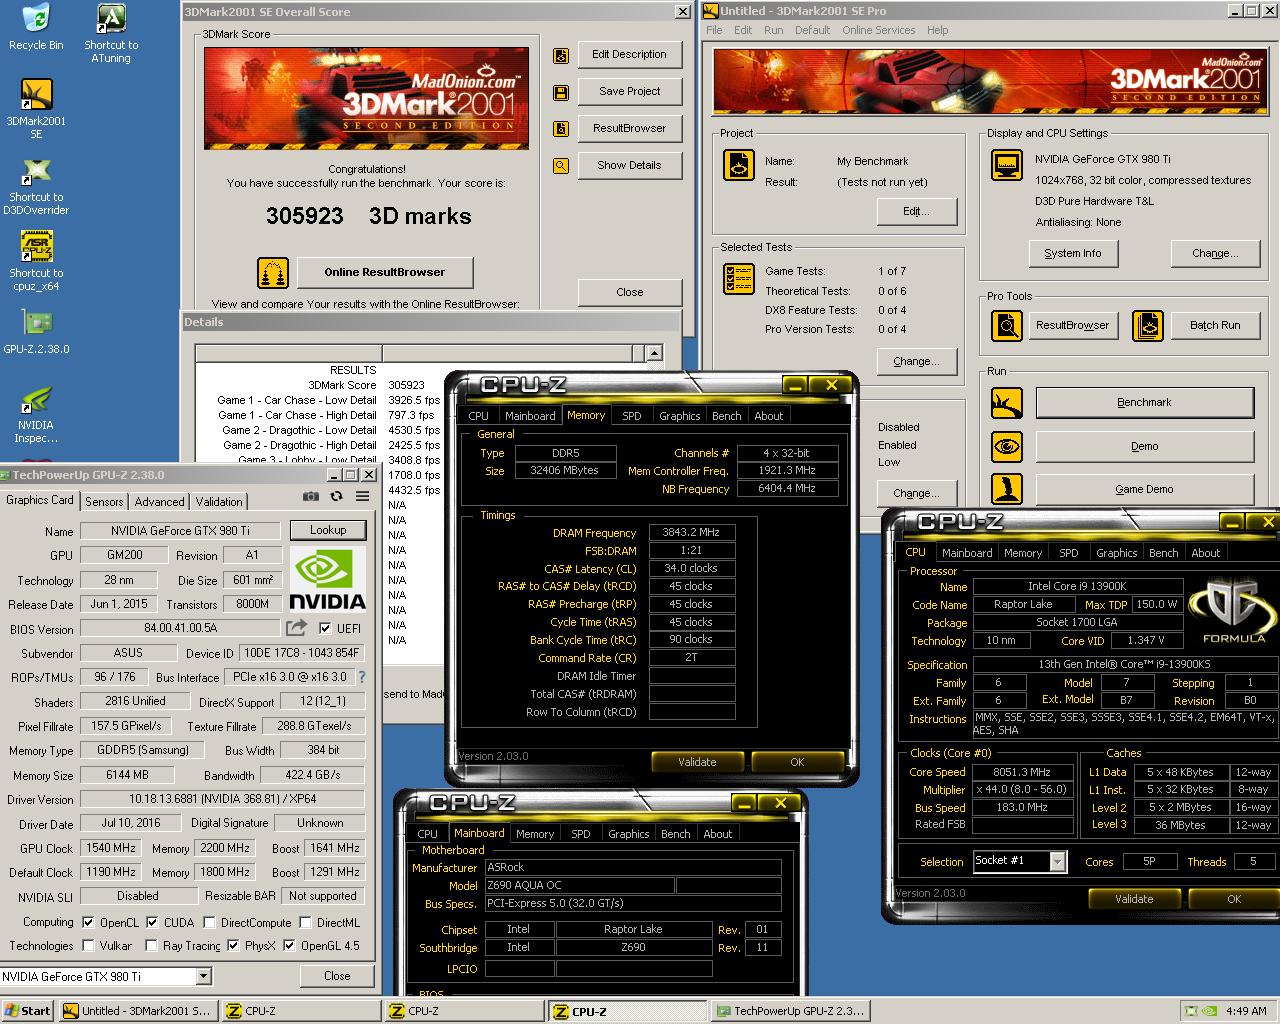Click the Batch Run button
This screenshot has width=1280, height=1024.
coord(1215,326)
